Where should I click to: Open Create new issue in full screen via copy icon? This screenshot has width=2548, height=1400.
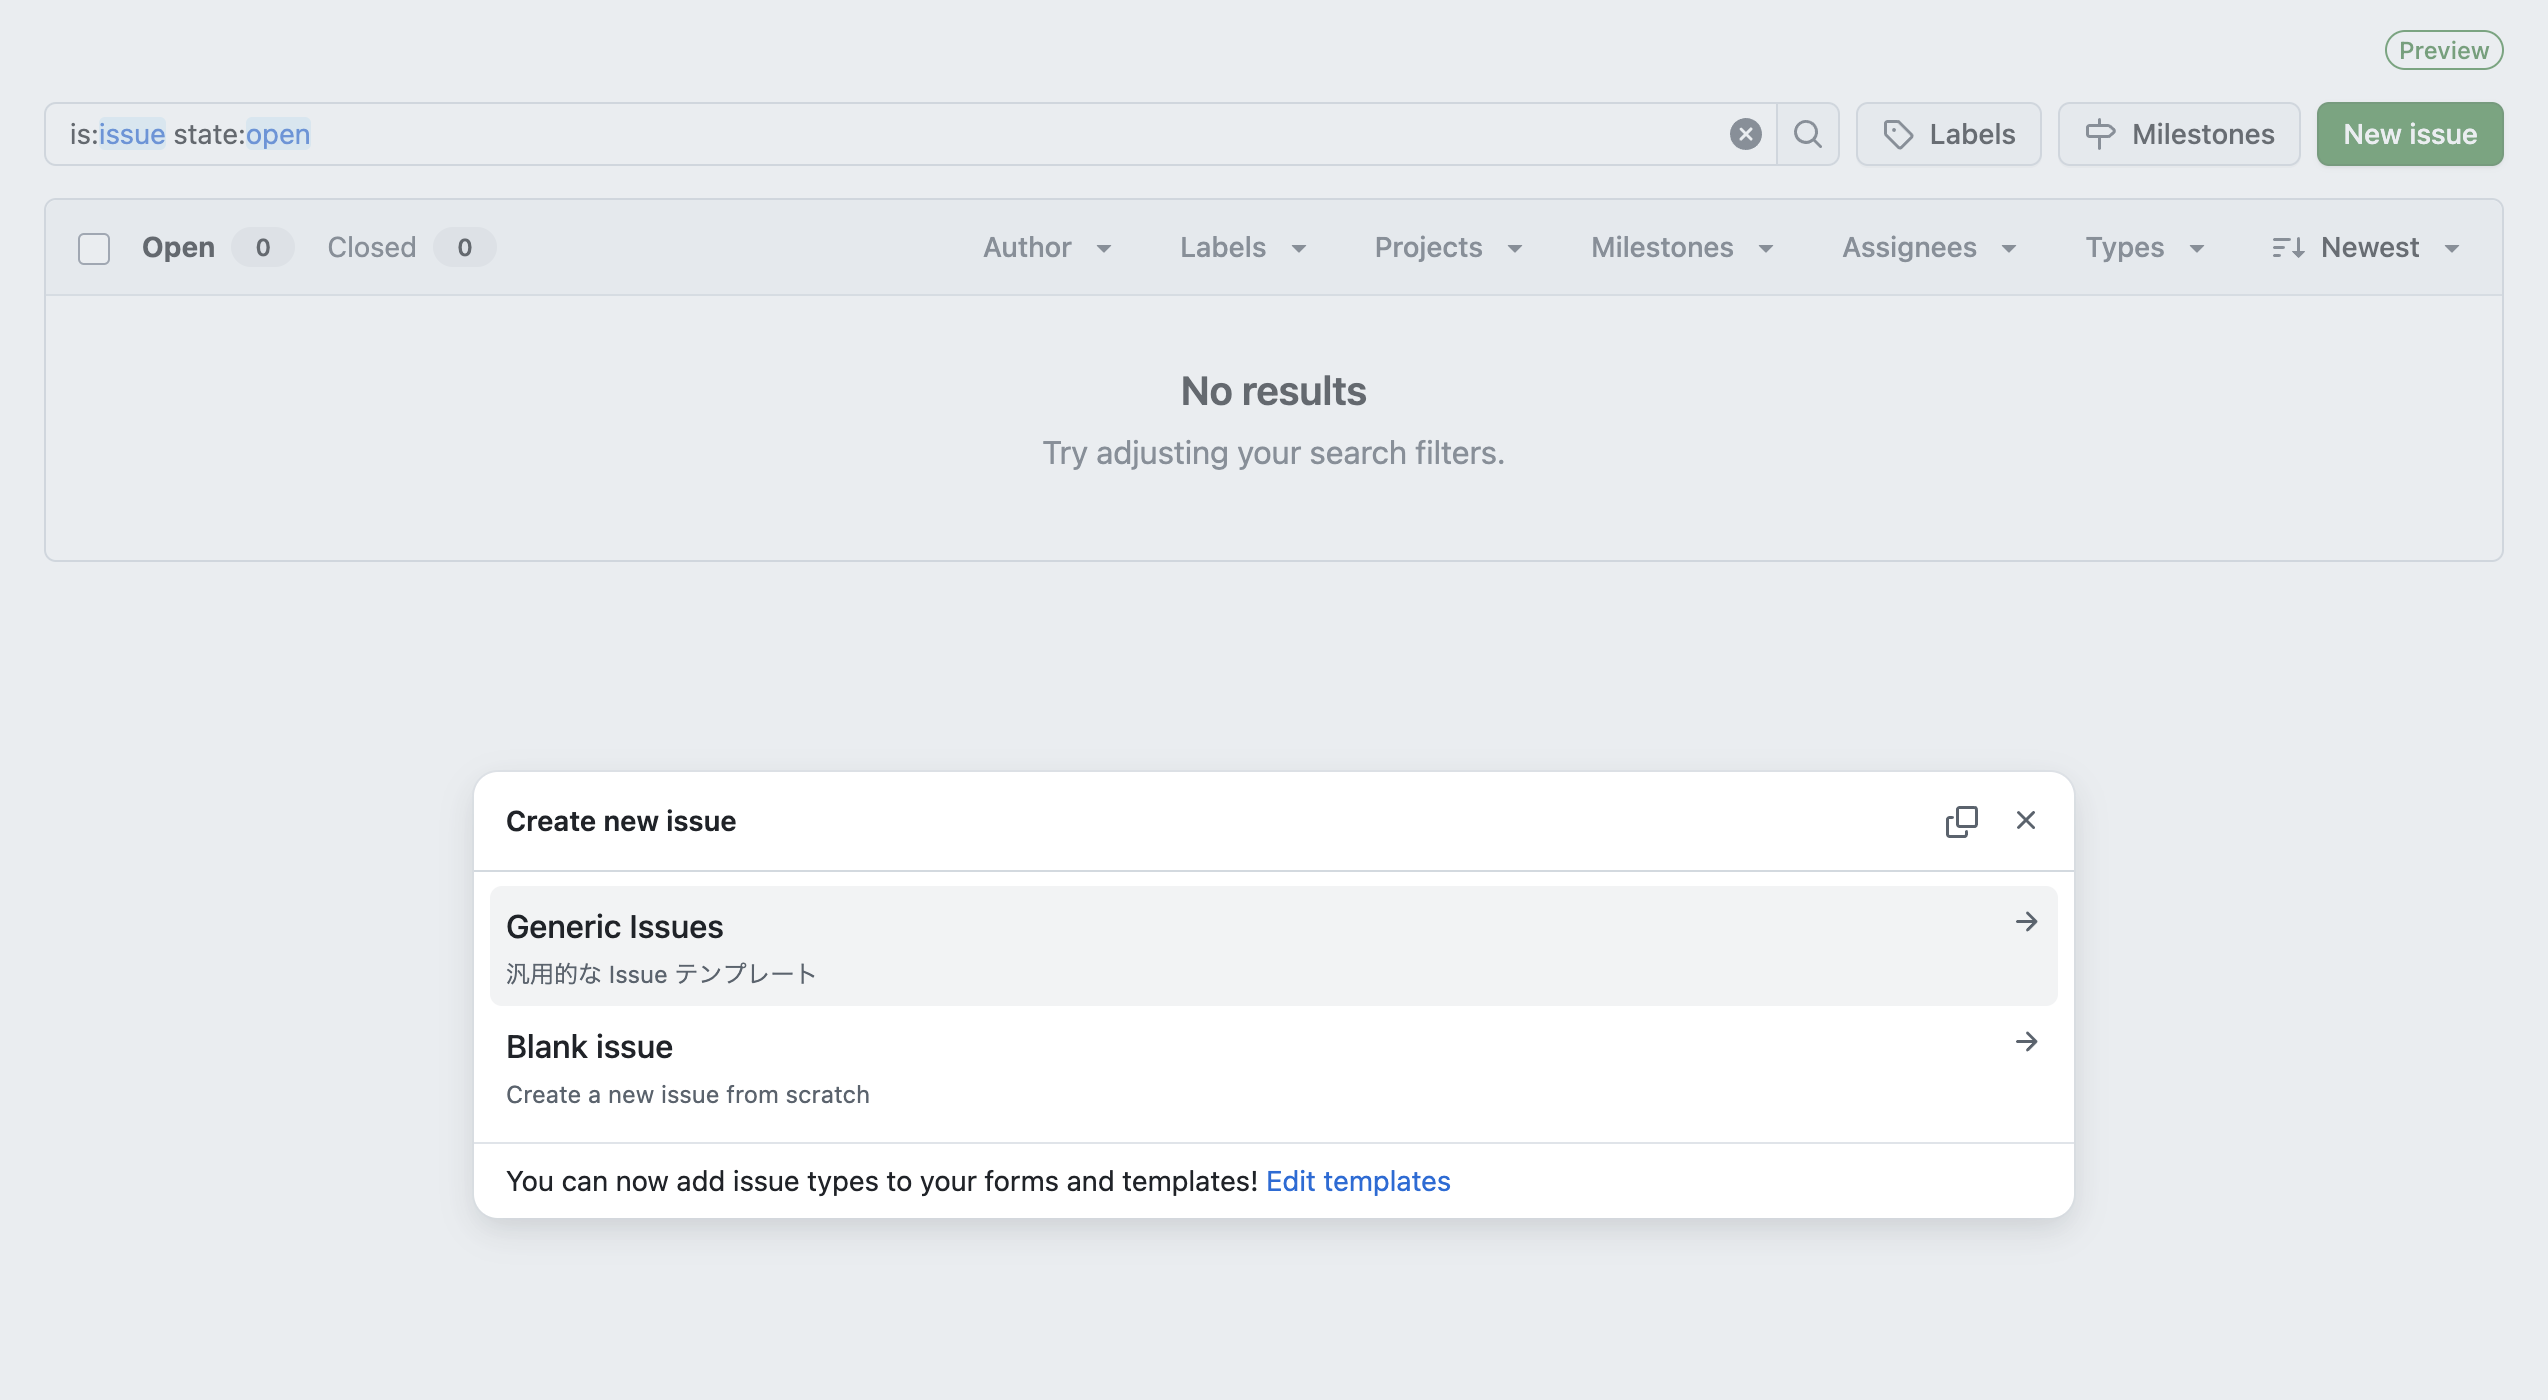(x=1961, y=820)
